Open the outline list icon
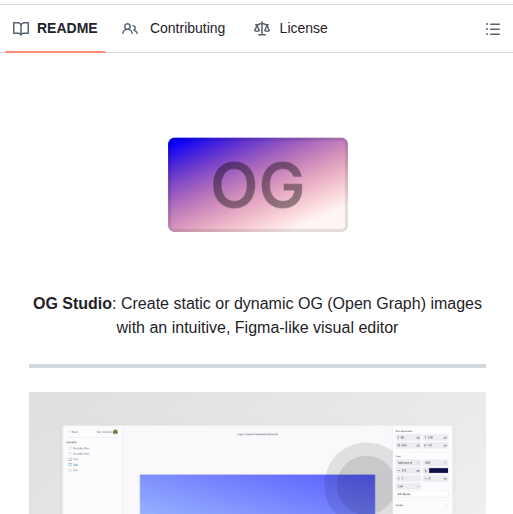The image size is (513, 514). pyautogui.click(x=493, y=29)
